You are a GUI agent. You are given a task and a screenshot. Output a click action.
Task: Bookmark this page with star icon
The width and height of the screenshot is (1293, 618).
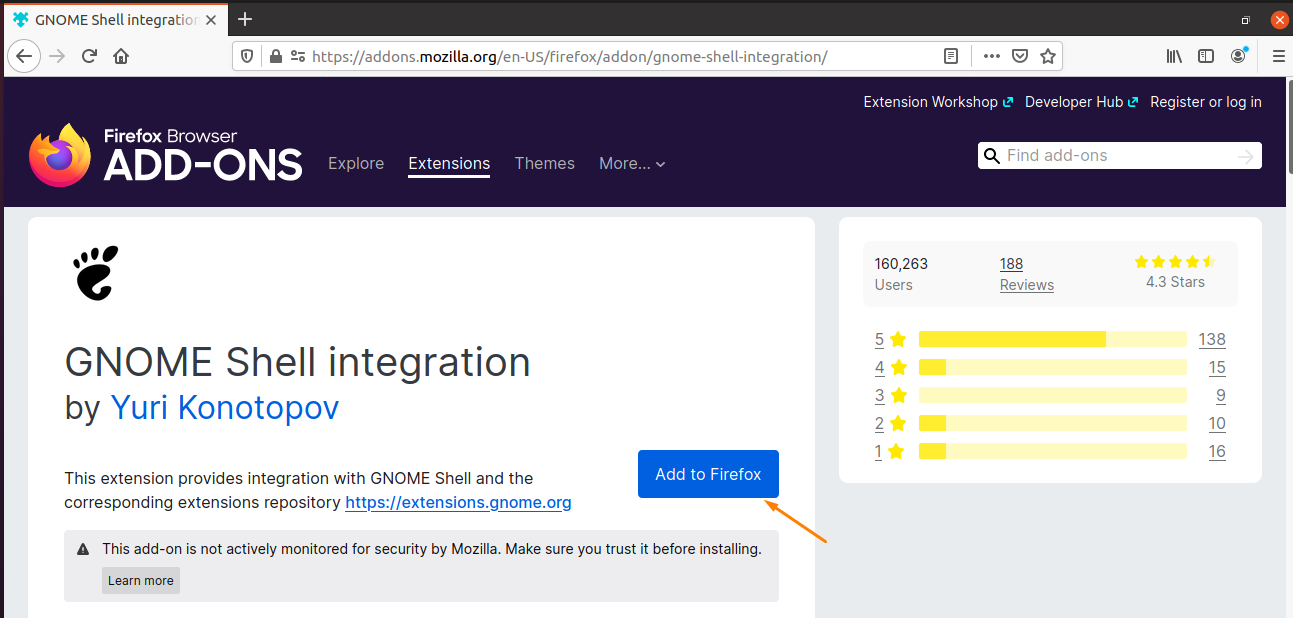click(x=1048, y=57)
